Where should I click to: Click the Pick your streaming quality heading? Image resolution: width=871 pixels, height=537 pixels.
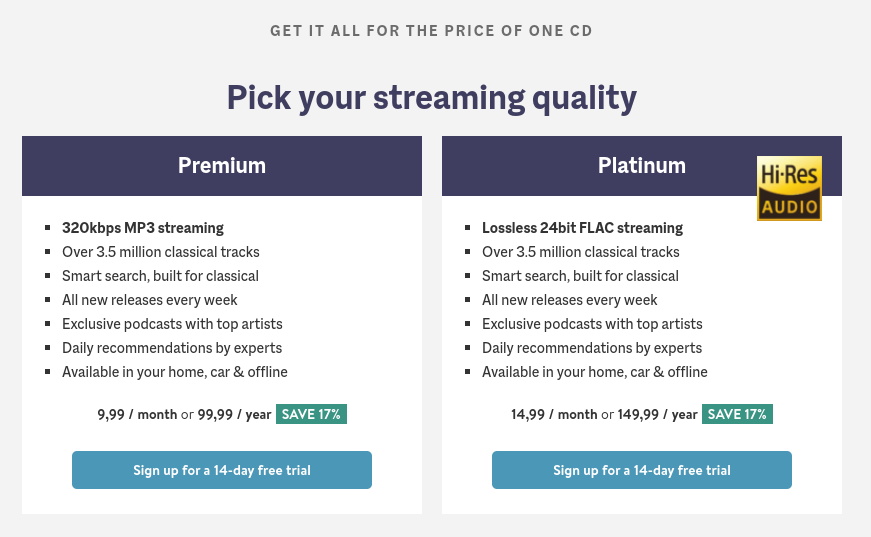(432, 98)
